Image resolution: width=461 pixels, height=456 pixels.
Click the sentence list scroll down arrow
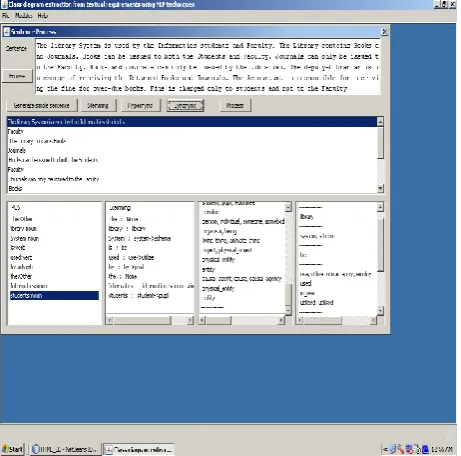(x=380, y=188)
